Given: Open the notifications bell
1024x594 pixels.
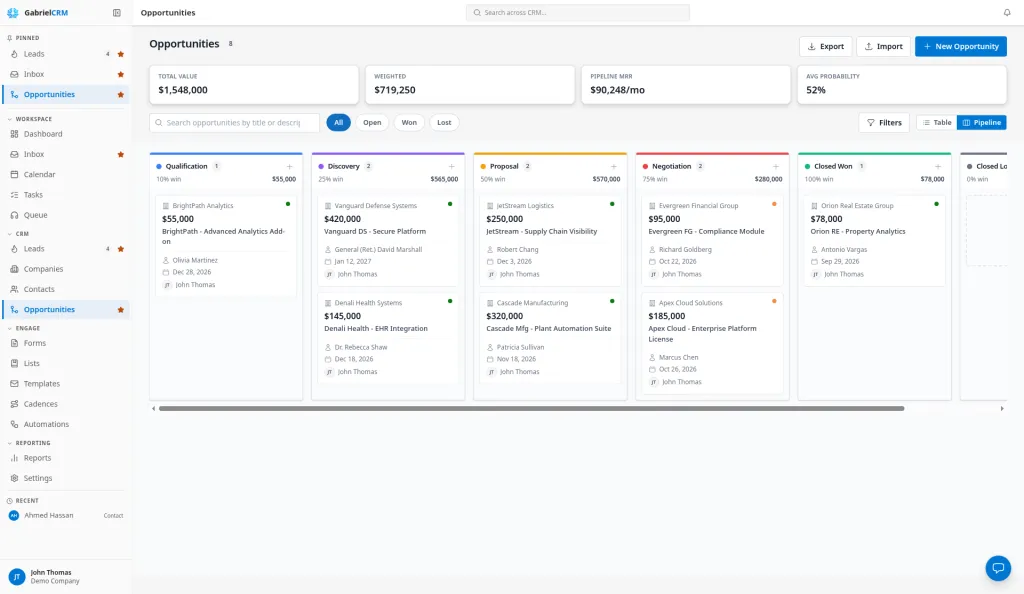Looking at the screenshot, I should tap(1006, 12).
